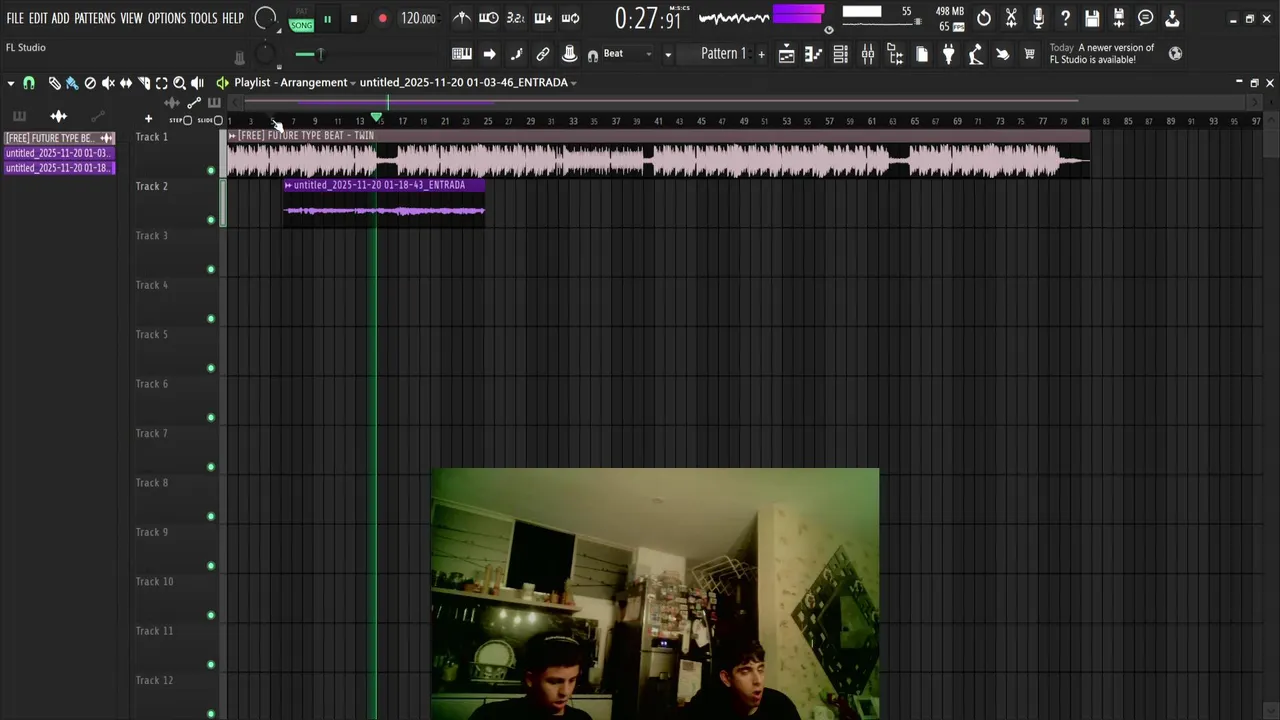Toggle the link-controls chain icon
The height and width of the screenshot is (720, 1280).
coord(543,54)
